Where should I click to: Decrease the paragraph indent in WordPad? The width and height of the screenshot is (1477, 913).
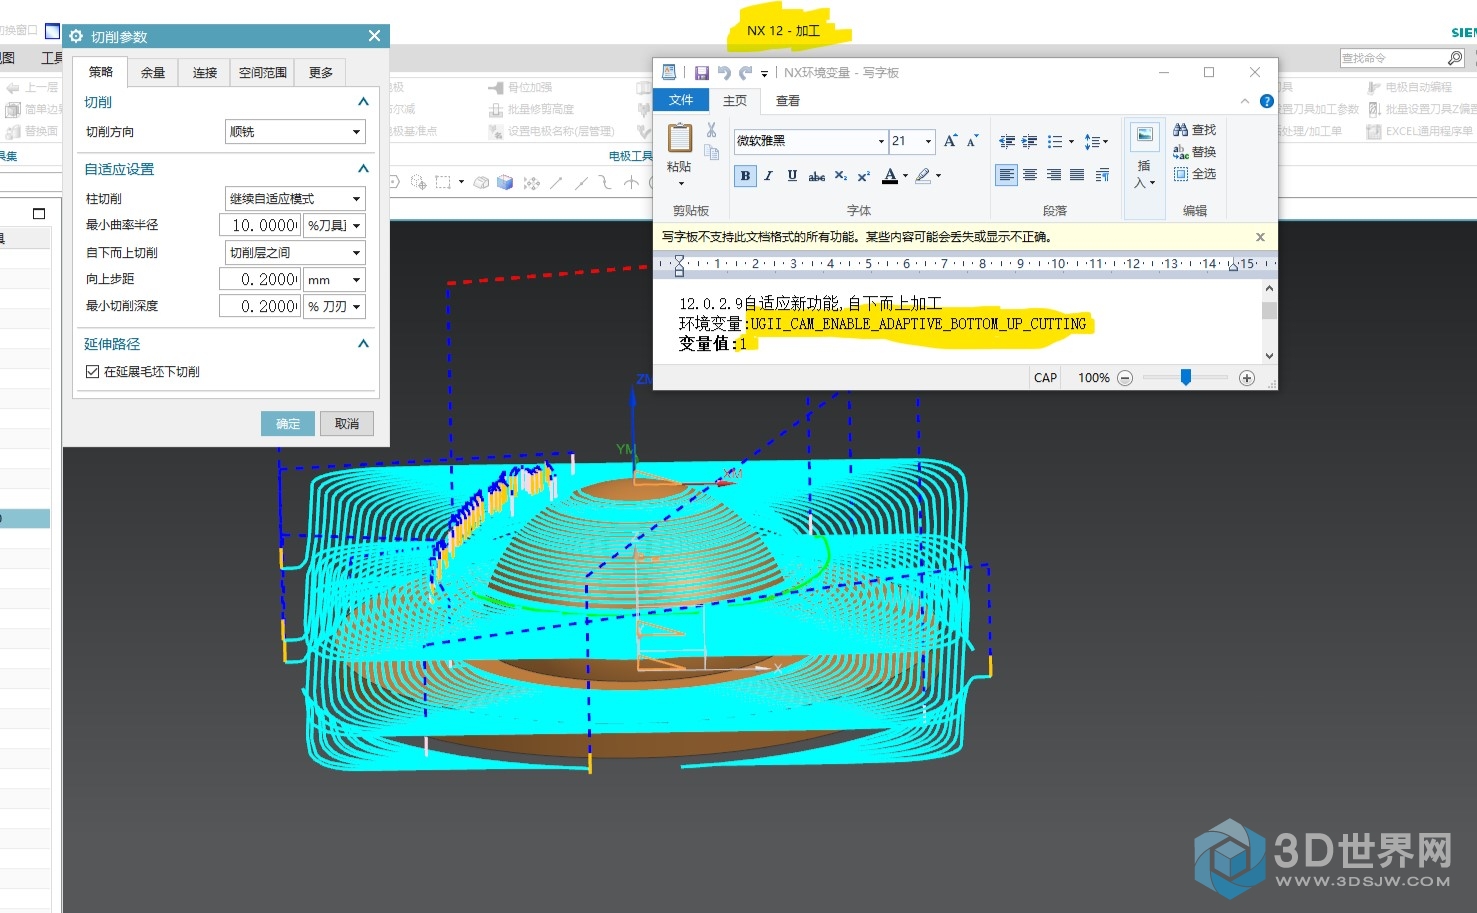1007,142
